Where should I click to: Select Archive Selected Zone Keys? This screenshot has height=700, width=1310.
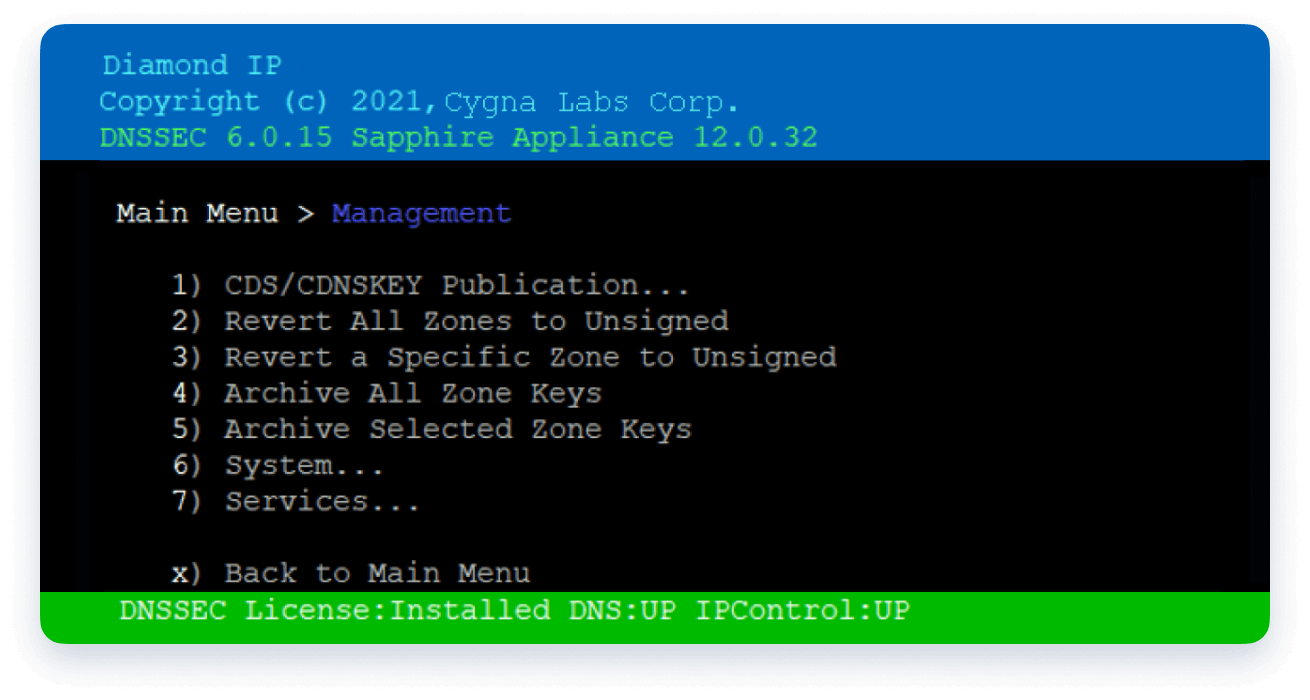coord(458,429)
